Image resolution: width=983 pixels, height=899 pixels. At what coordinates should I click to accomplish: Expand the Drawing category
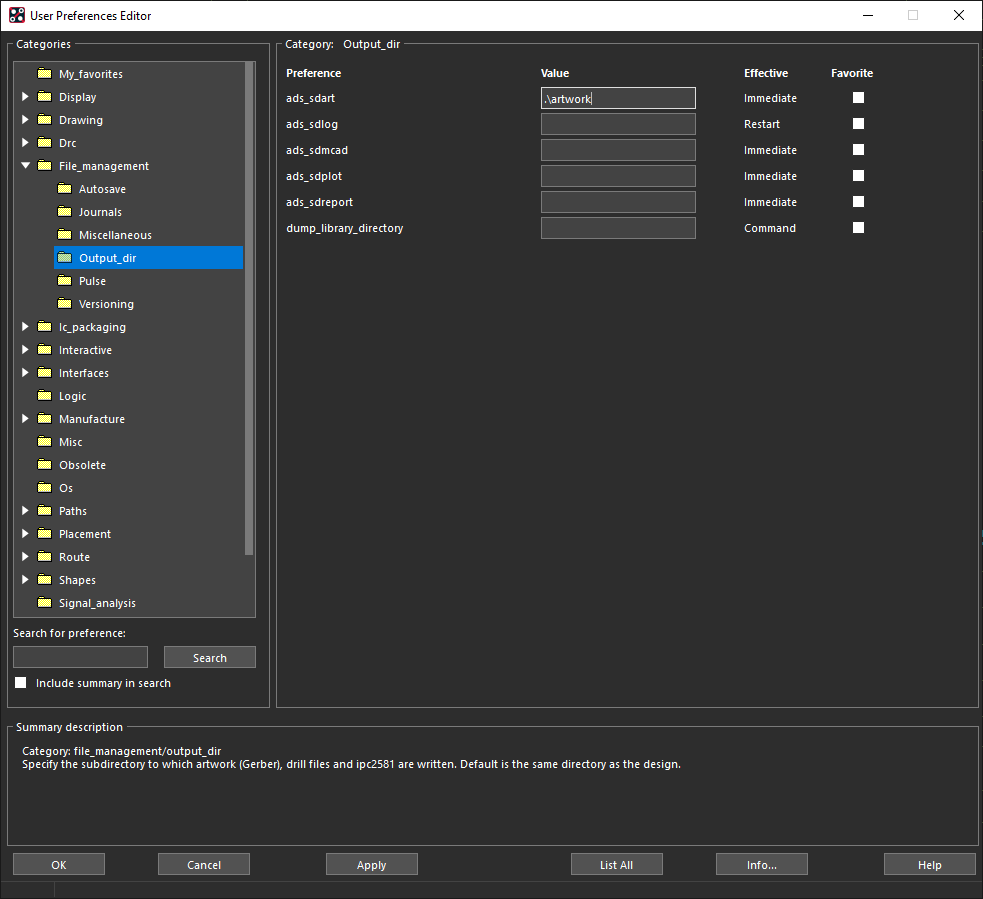click(25, 119)
